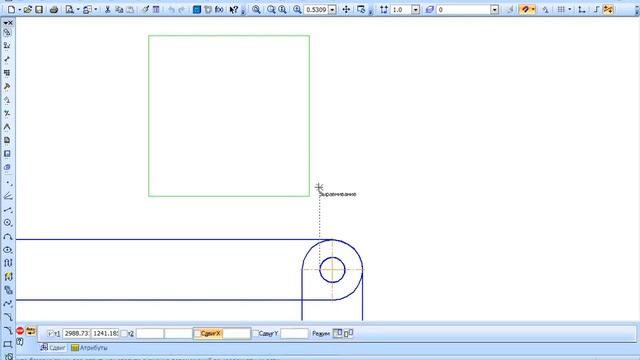
Task: Switch to the Сдвиг tab
Action: pyautogui.click(x=53, y=348)
